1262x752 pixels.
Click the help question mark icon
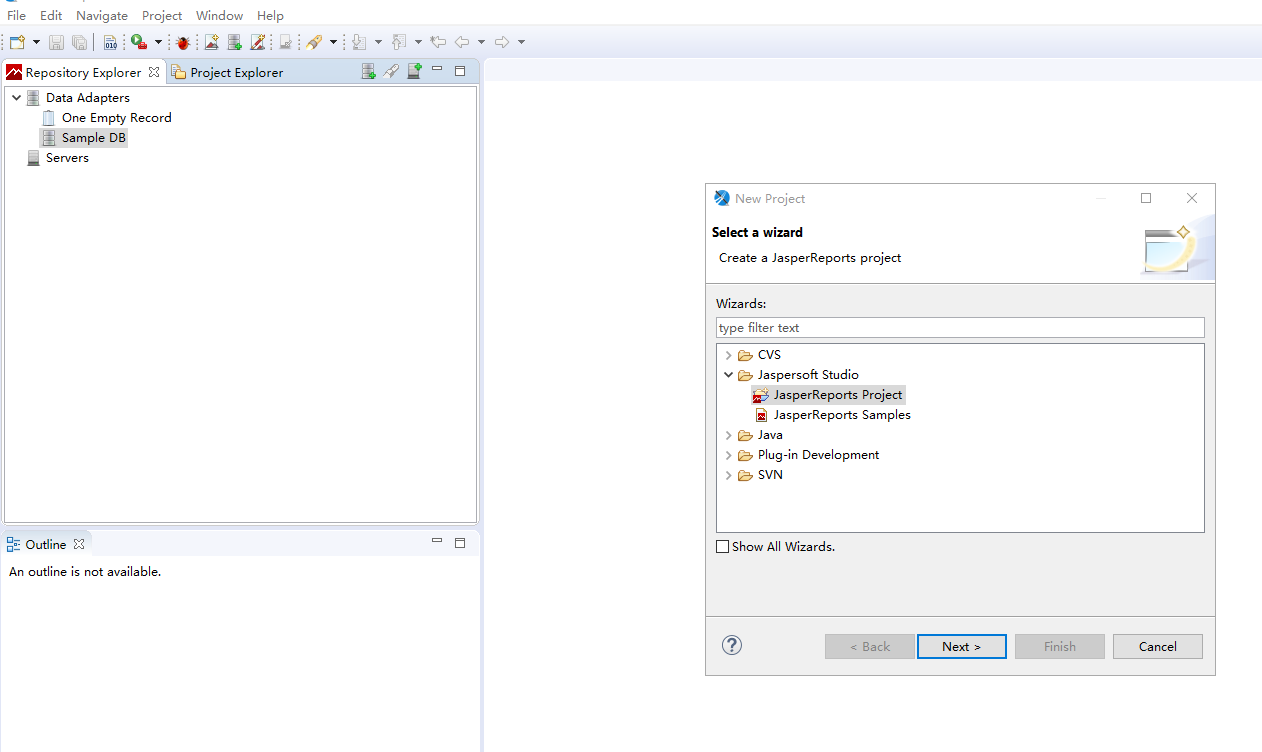click(732, 645)
